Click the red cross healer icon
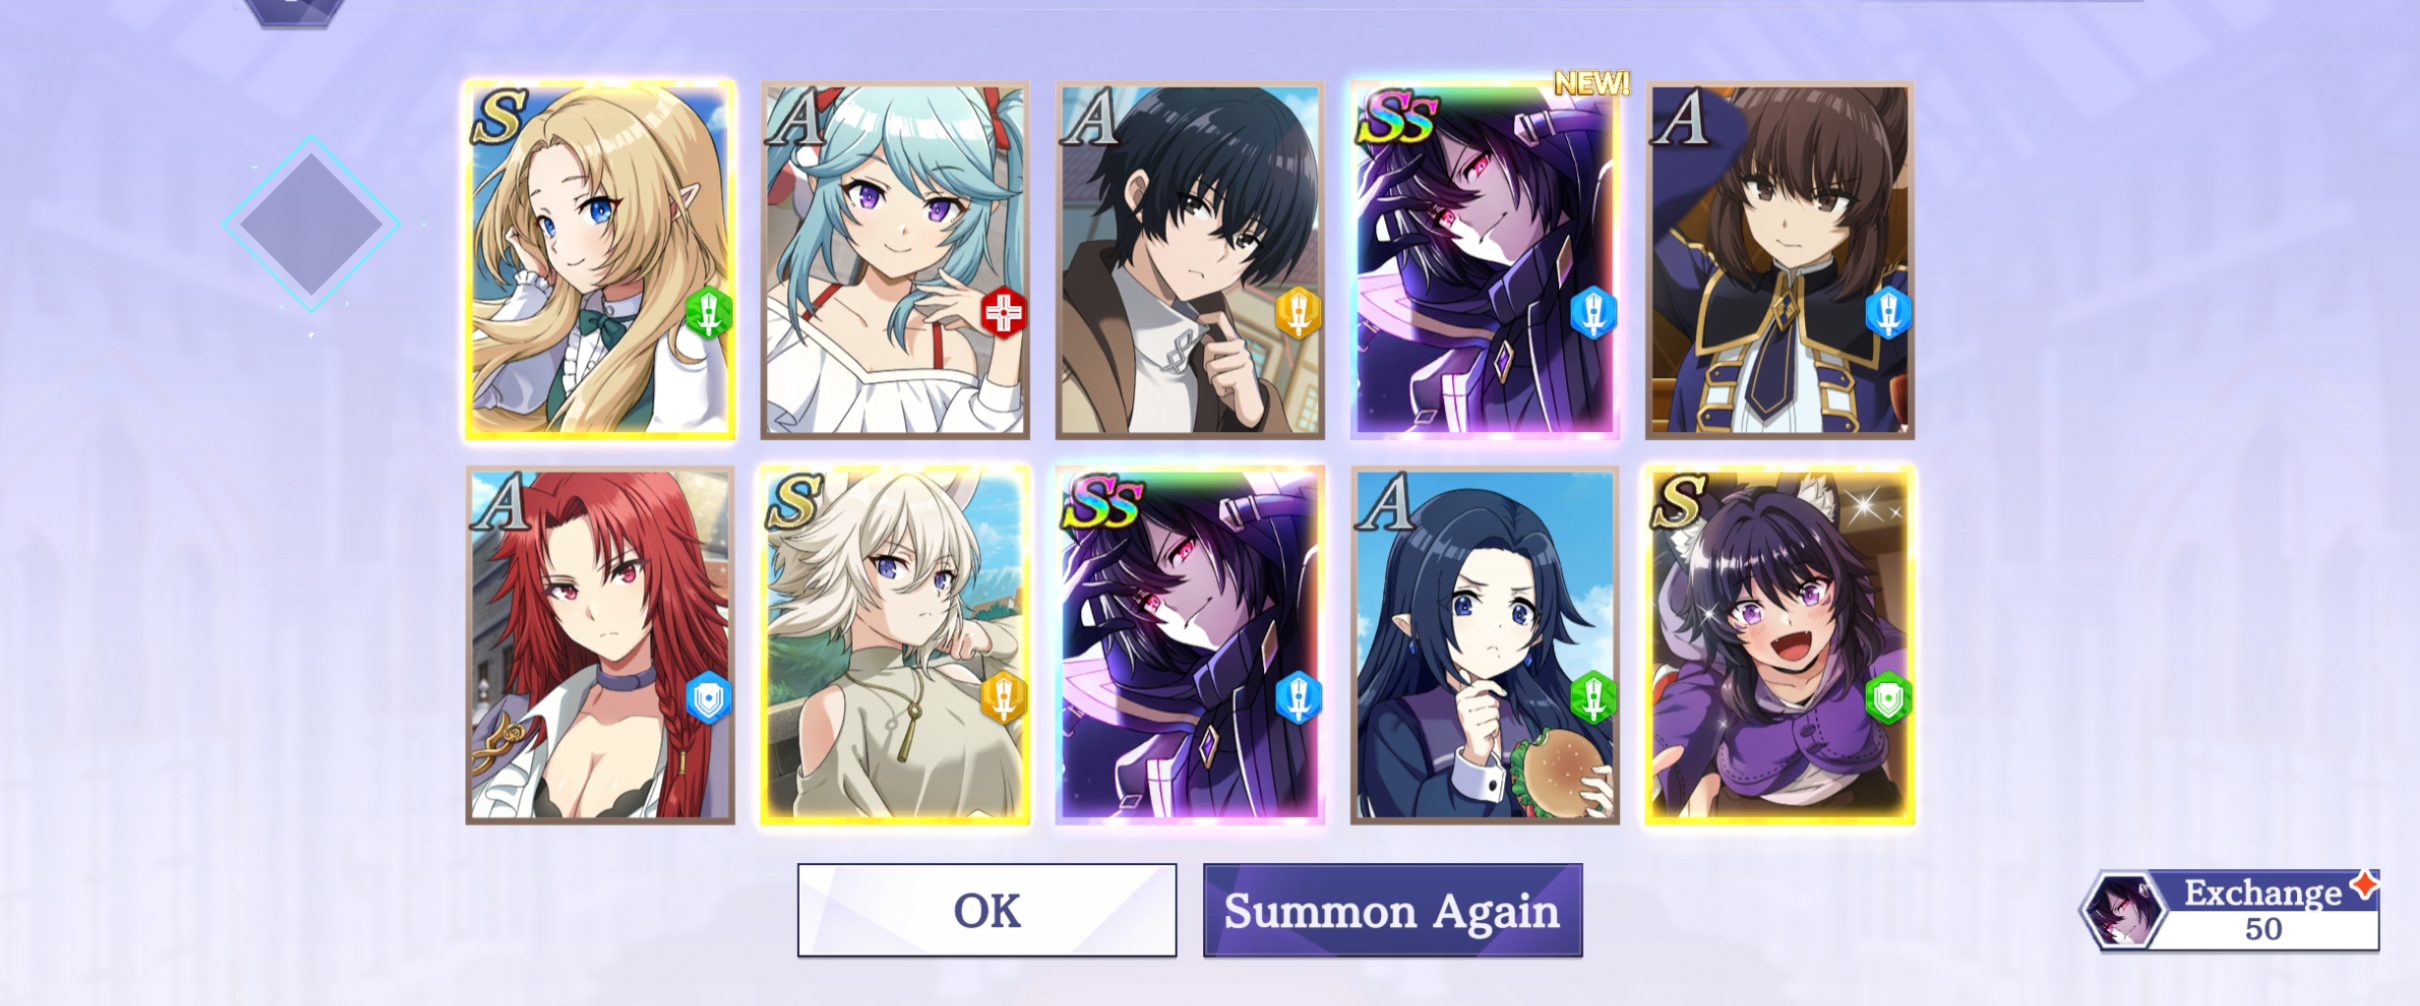This screenshot has width=2420, height=1006. [x=1003, y=313]
